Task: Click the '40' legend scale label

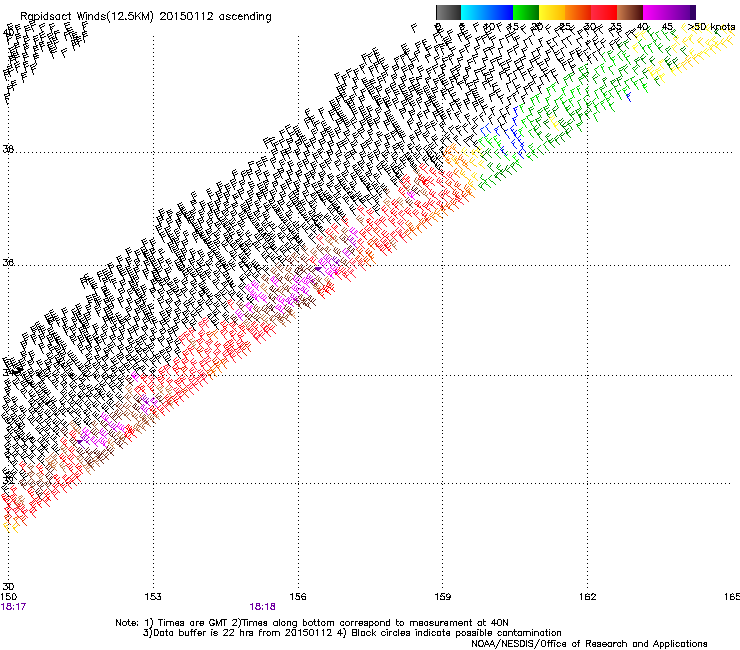Action: point(642,27)
